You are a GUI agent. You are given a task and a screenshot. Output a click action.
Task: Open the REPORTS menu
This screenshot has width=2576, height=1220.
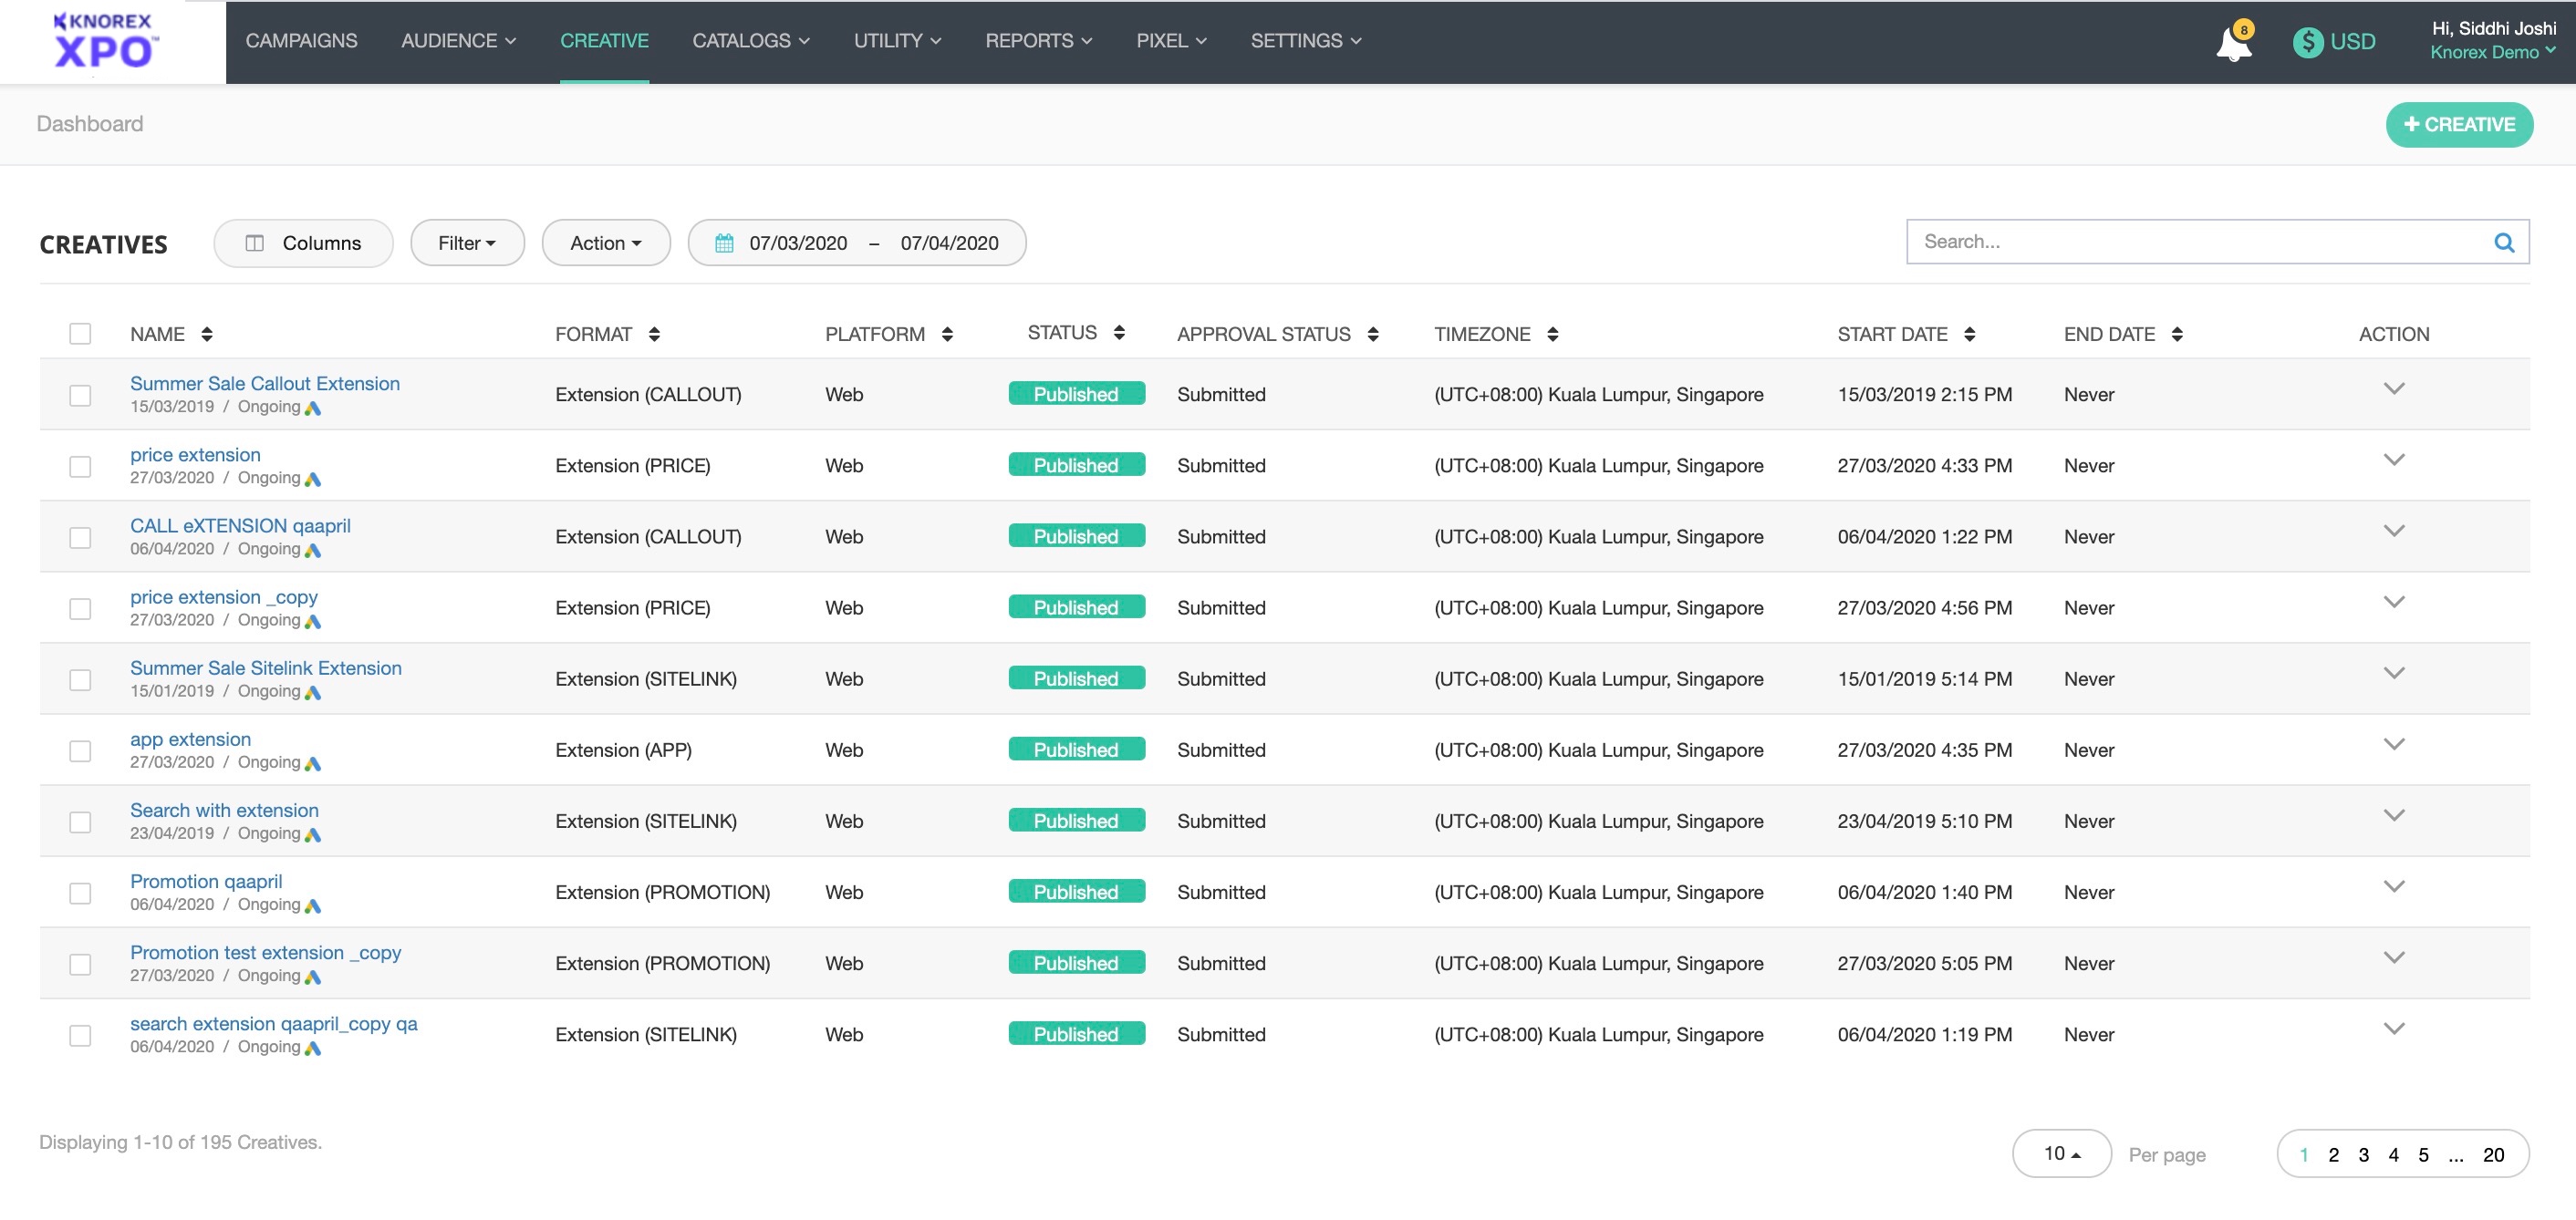(x=1038, y=41)
